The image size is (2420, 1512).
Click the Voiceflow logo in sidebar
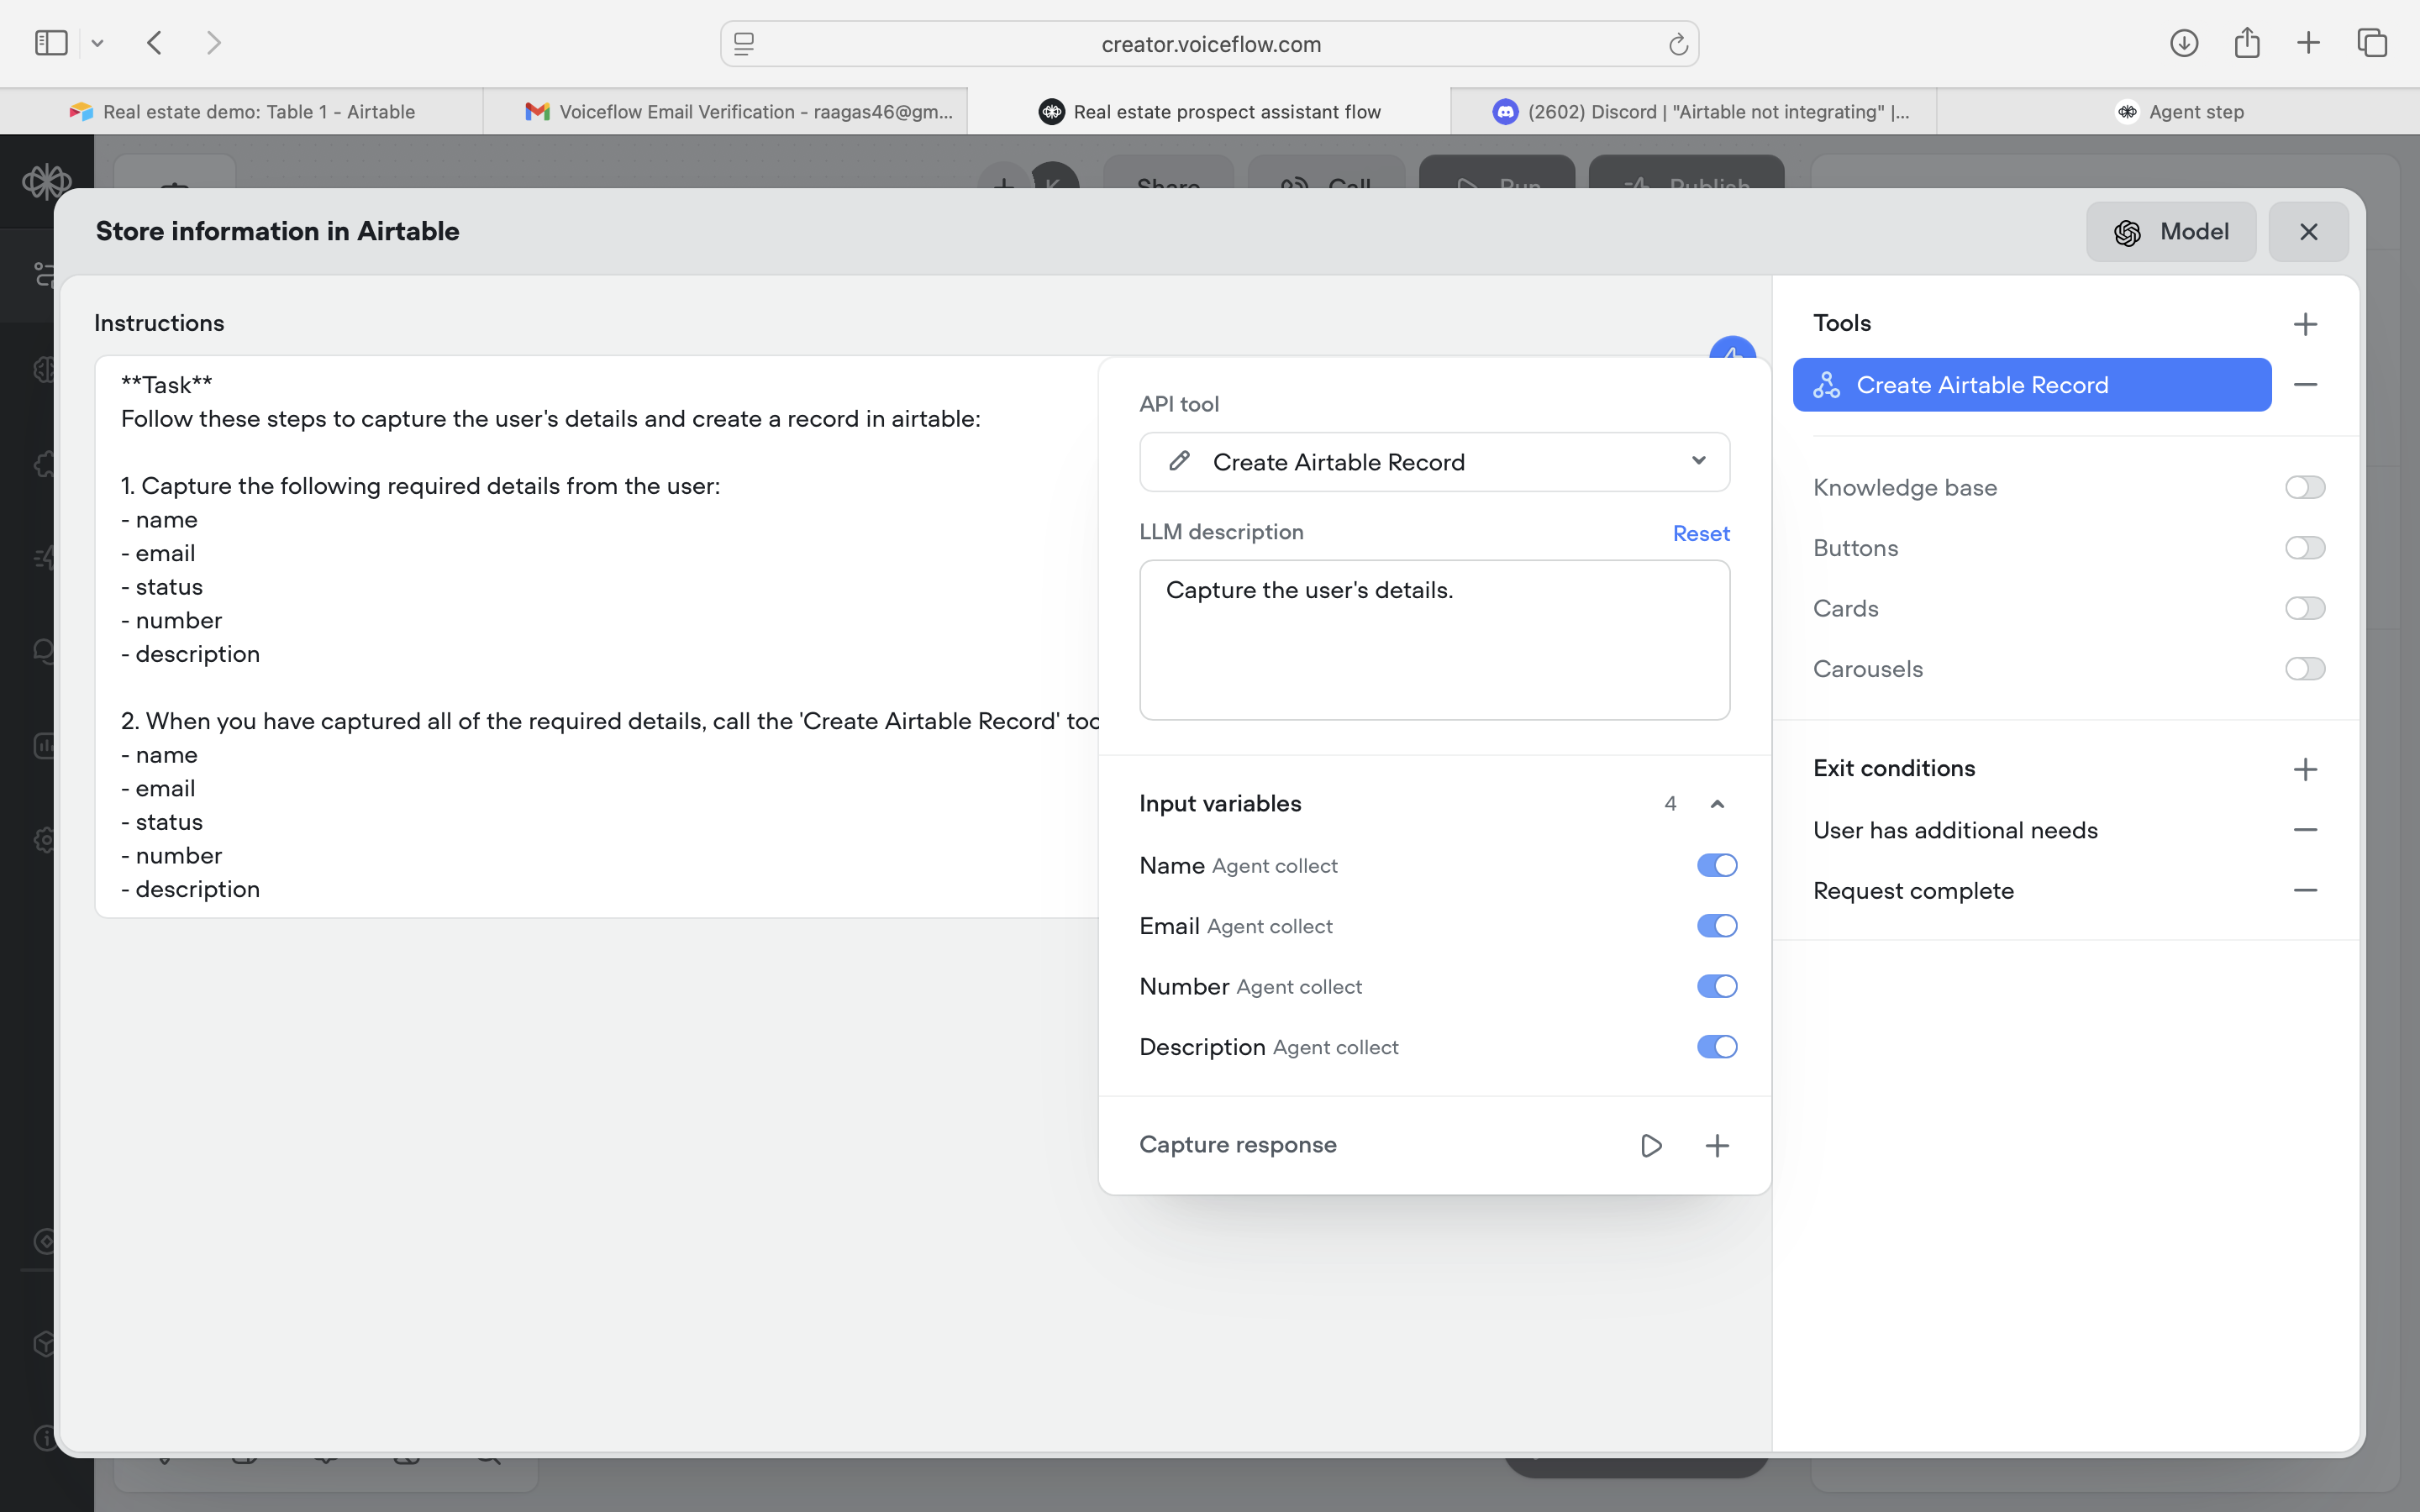pyautogui.click(x=46, y=182)
